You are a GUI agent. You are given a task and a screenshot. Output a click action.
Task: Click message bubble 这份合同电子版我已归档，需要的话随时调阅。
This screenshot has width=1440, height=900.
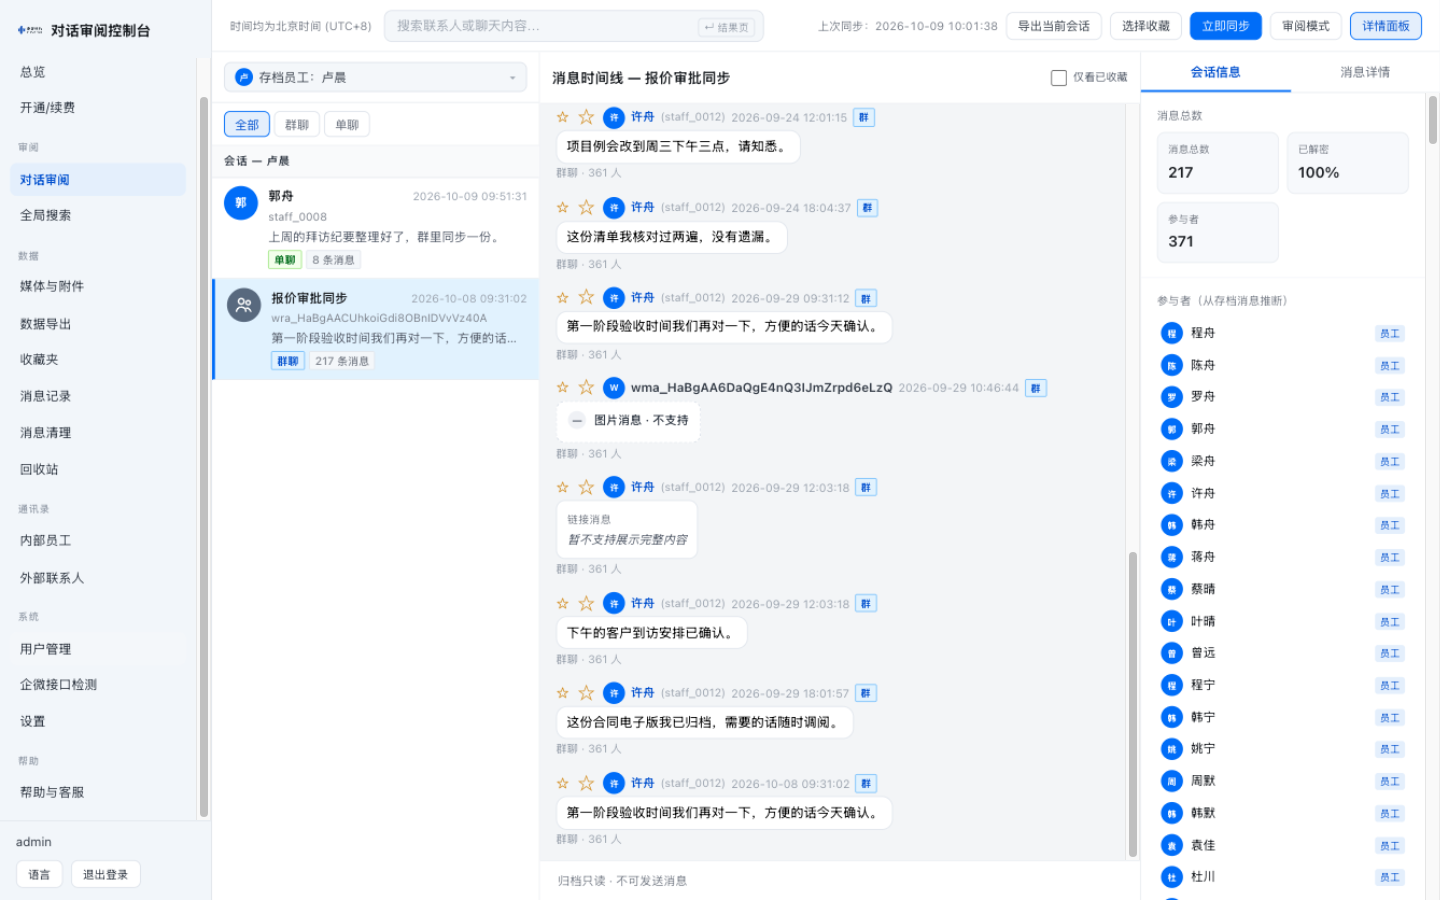point(705,722)
